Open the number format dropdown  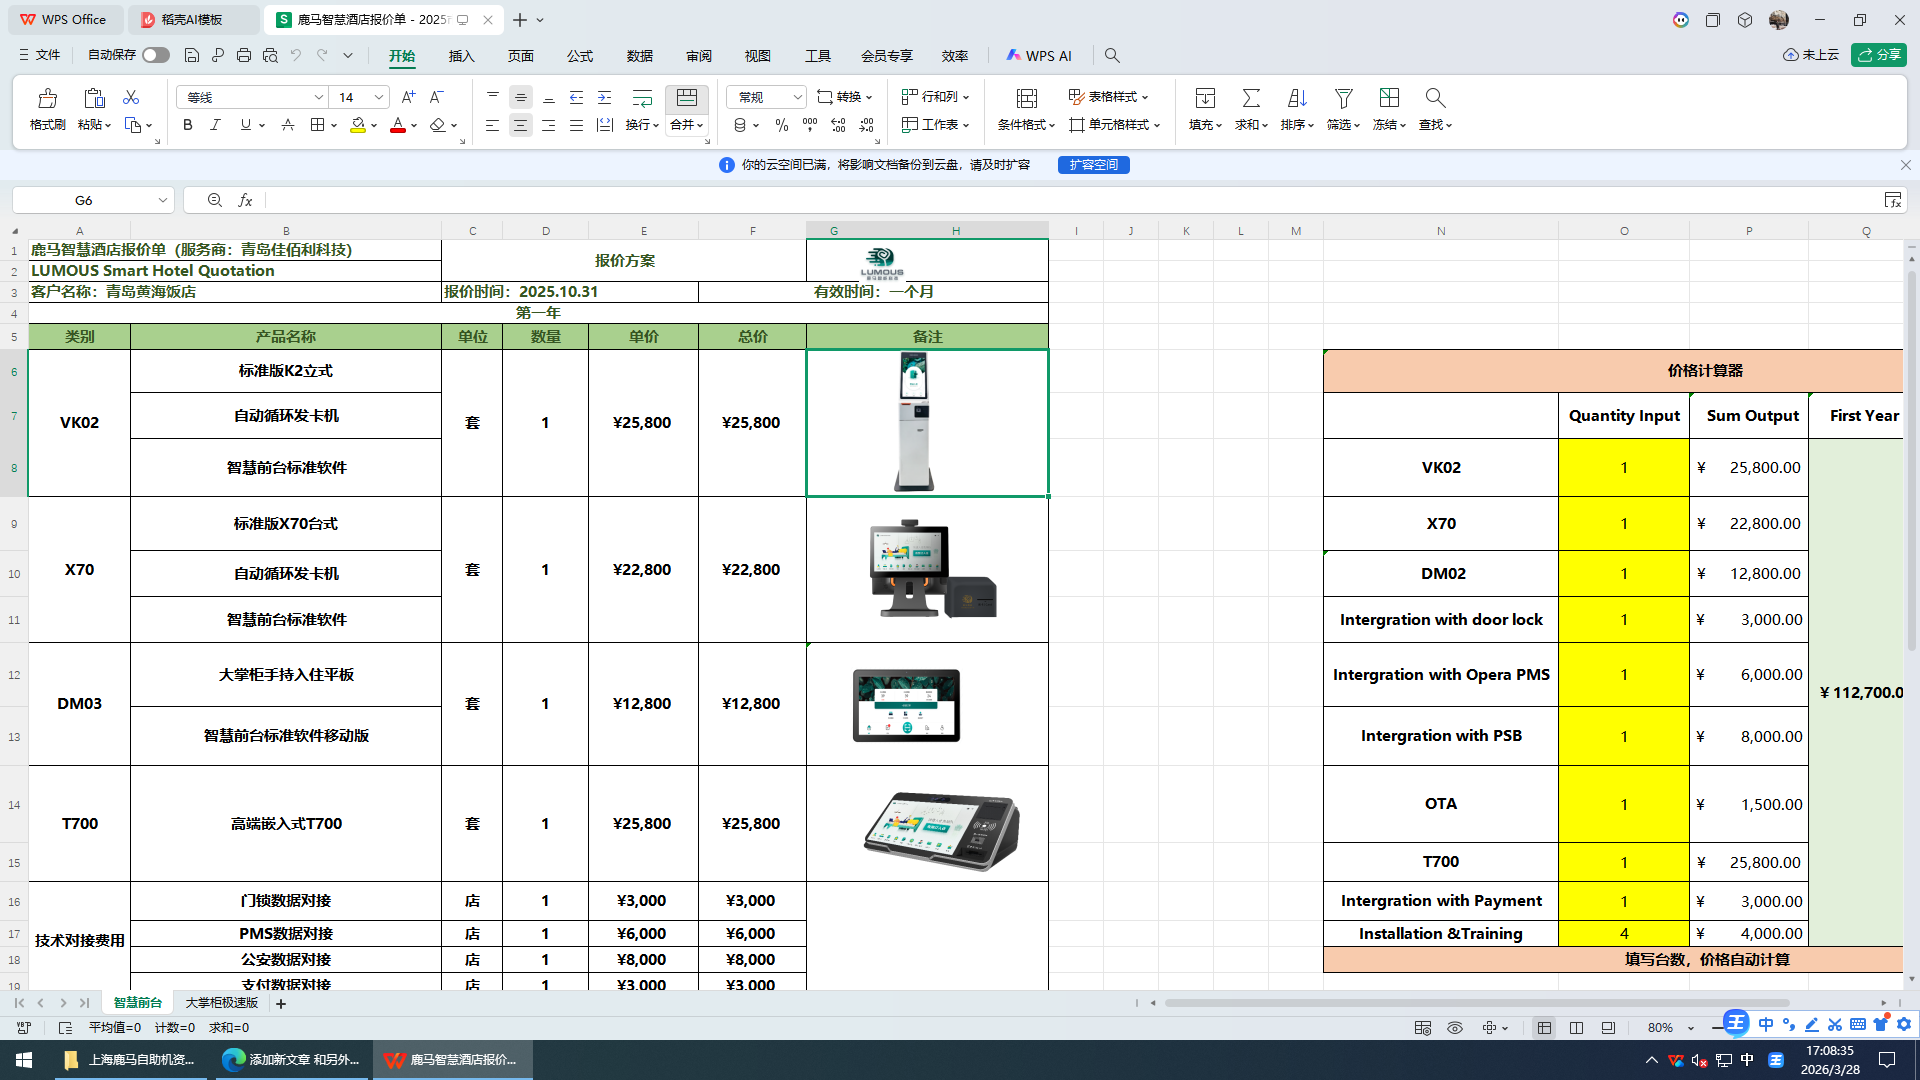[797, 97]
